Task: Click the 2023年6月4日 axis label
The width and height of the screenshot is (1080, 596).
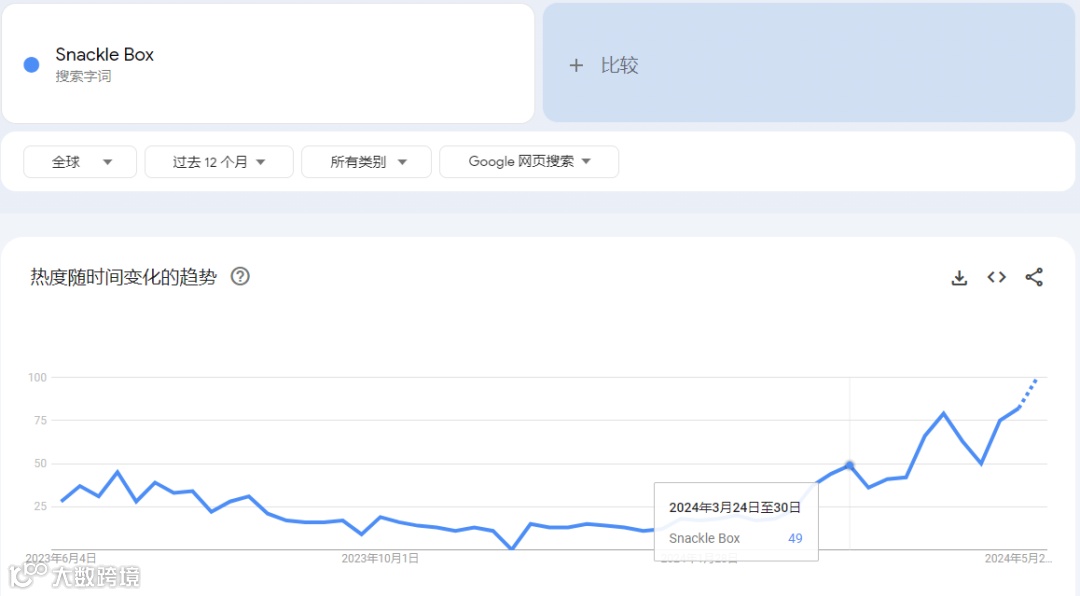Action: click(x=61, y=558)
